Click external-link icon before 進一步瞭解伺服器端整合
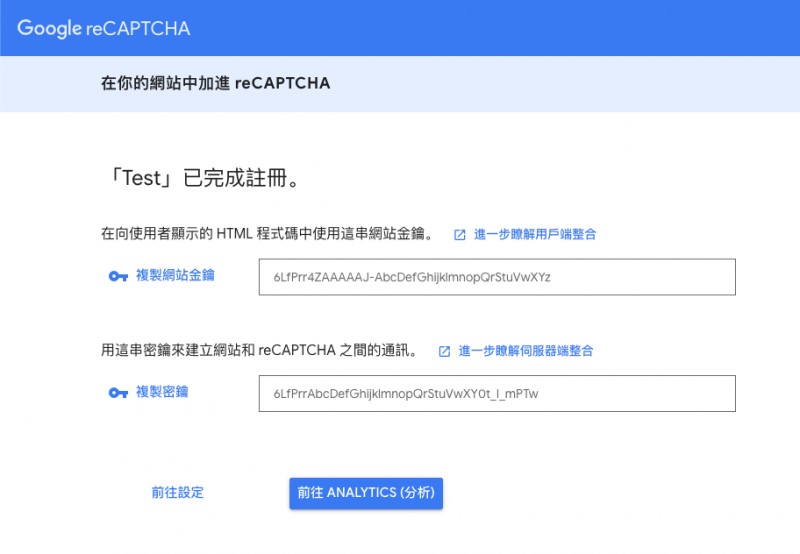Image resolution: width=800 pixels, height=554 pixels. pyautogui.click(x=444, y=351)
